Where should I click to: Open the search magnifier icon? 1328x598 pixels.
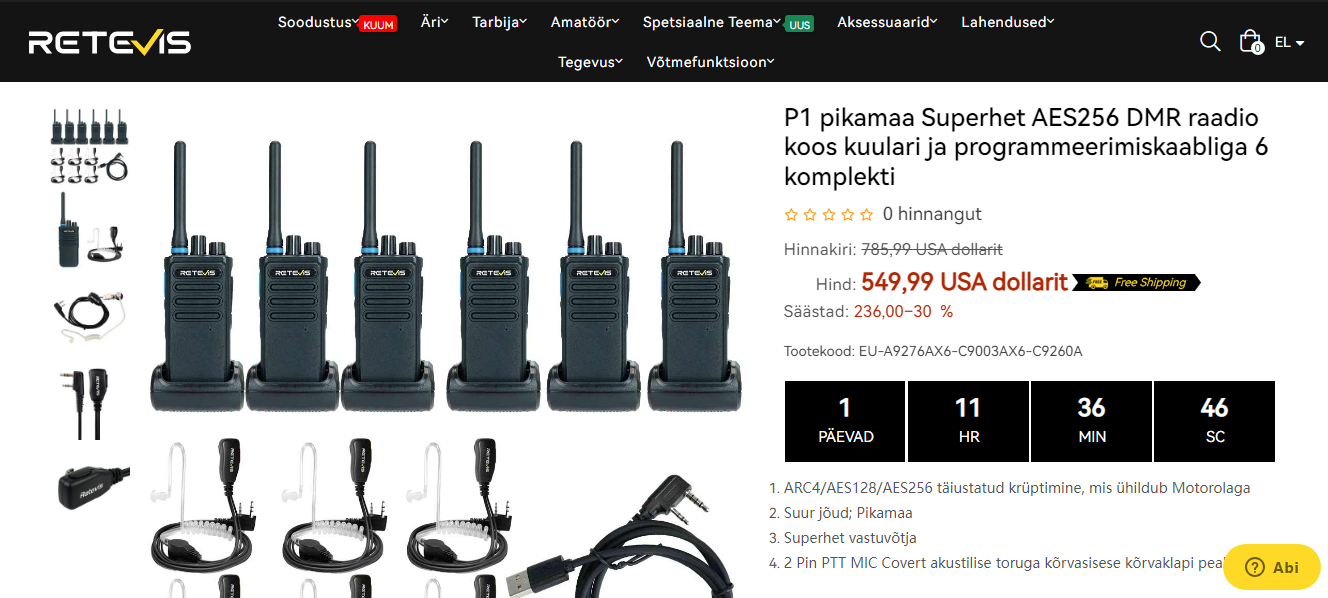(x=1210, y=41)
